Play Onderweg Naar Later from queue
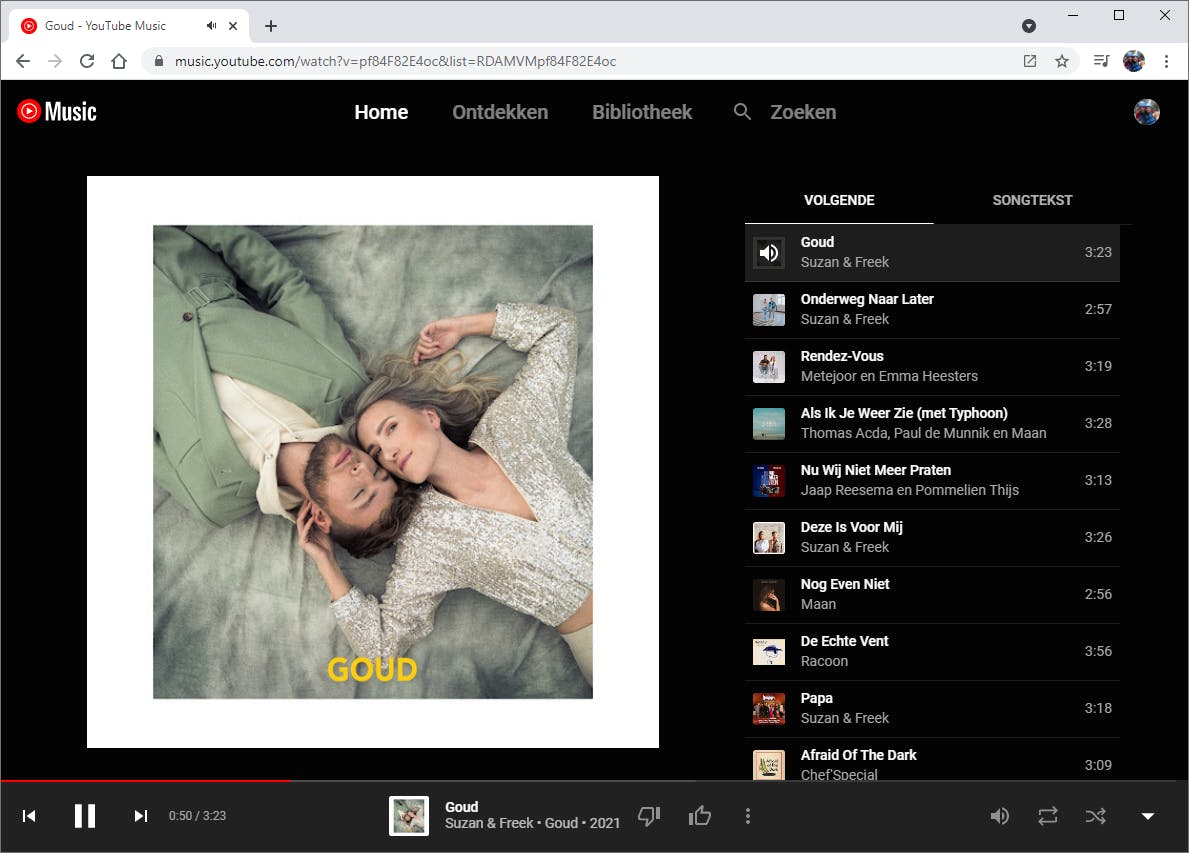This screenshot has height=853, width=1189. [932, 309]
